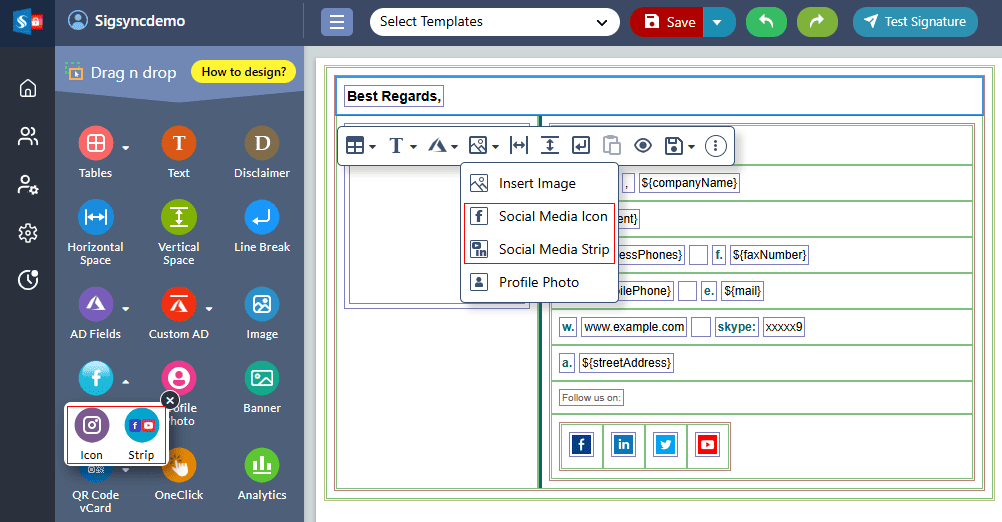Toggle the eye preview icon in toolbar
Image resolution: width=1002 pixels, height=522 pixels.
[643, 146]
